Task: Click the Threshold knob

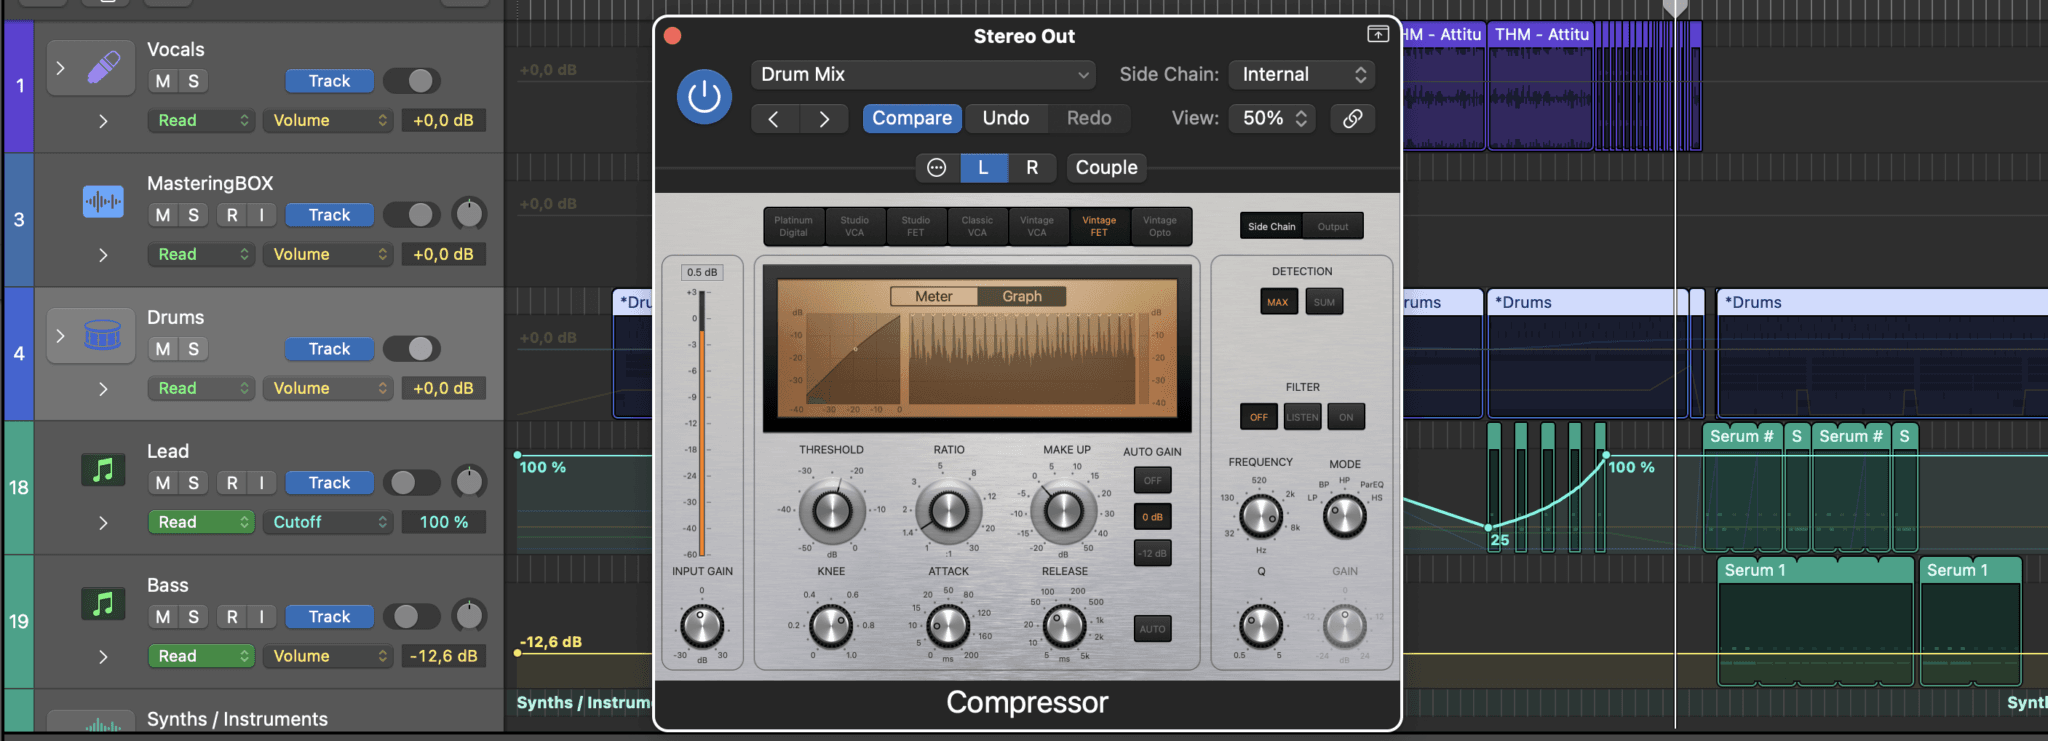Action: [832, 511]
